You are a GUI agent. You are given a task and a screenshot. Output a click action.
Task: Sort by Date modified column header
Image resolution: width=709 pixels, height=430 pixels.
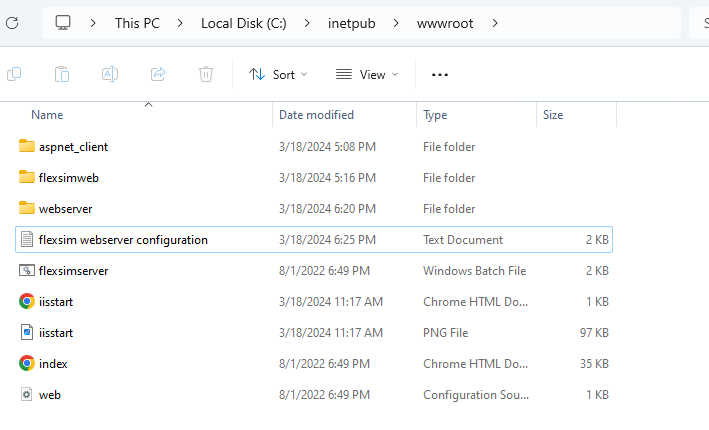[316, 115]
